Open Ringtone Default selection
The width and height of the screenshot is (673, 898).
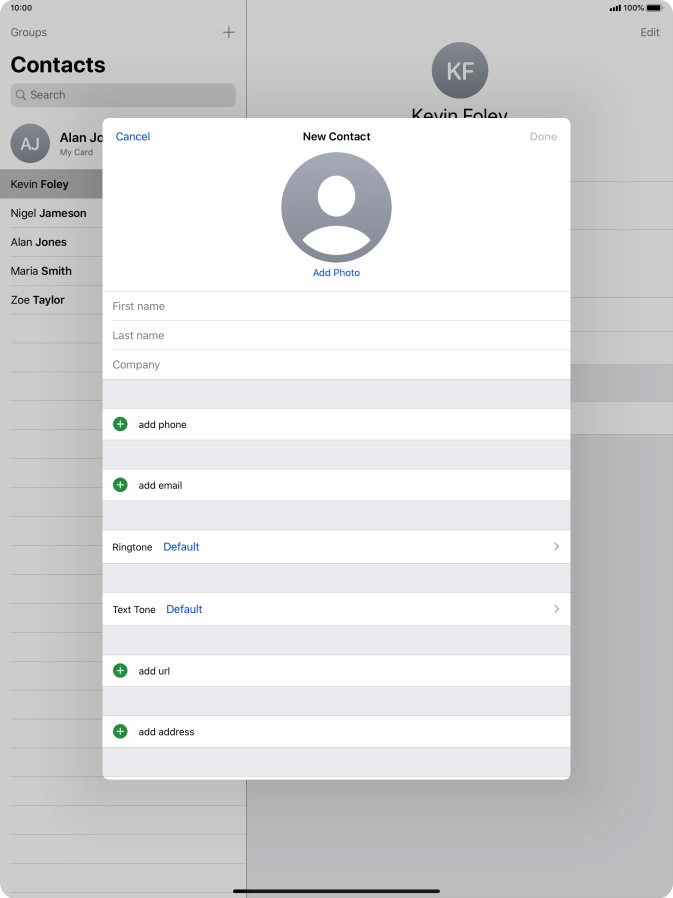(x=181, y=547)
